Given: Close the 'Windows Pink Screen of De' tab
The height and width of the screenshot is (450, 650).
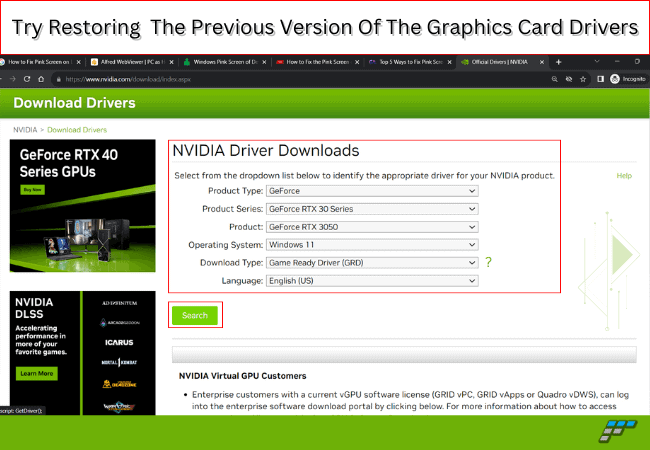Looking at the screenshot, I should 264,62.
